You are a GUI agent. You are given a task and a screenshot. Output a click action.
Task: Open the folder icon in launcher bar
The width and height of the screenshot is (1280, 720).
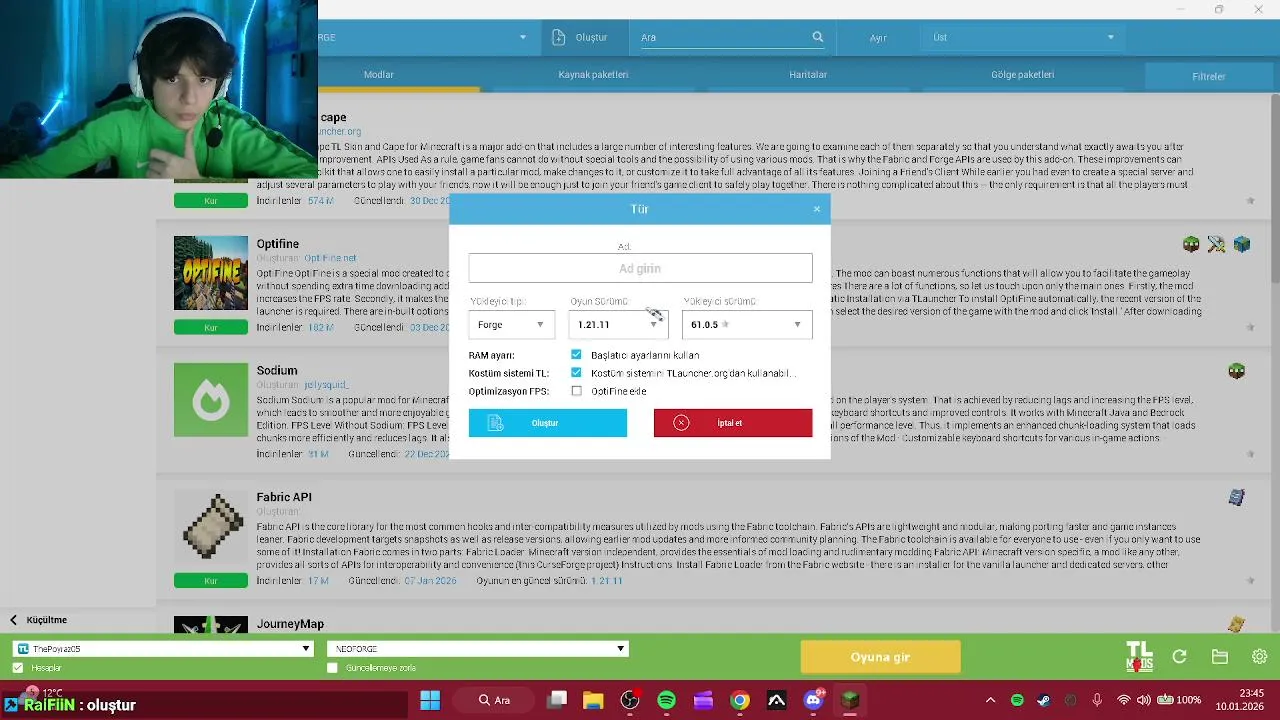[1220, 657]
